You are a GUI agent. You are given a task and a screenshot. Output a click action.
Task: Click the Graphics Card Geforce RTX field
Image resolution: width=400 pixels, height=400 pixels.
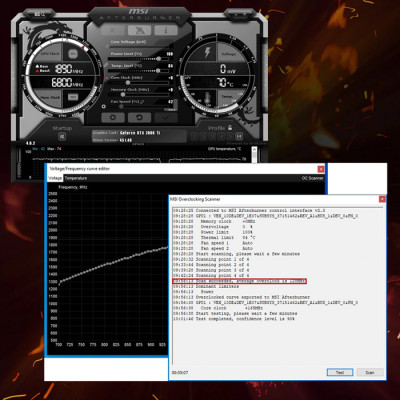click(139, 133)
